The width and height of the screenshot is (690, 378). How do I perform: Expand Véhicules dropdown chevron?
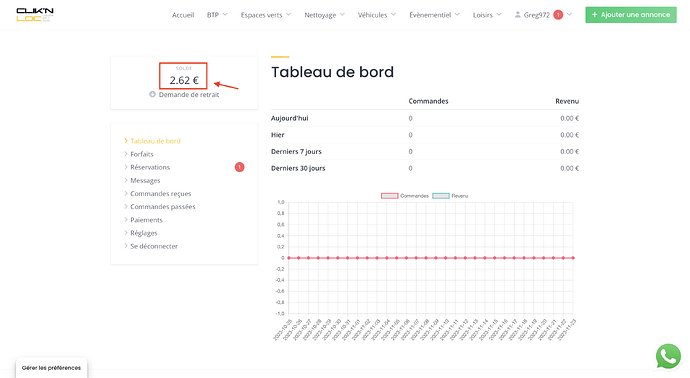pyautogui.click(x=393, y=15)
